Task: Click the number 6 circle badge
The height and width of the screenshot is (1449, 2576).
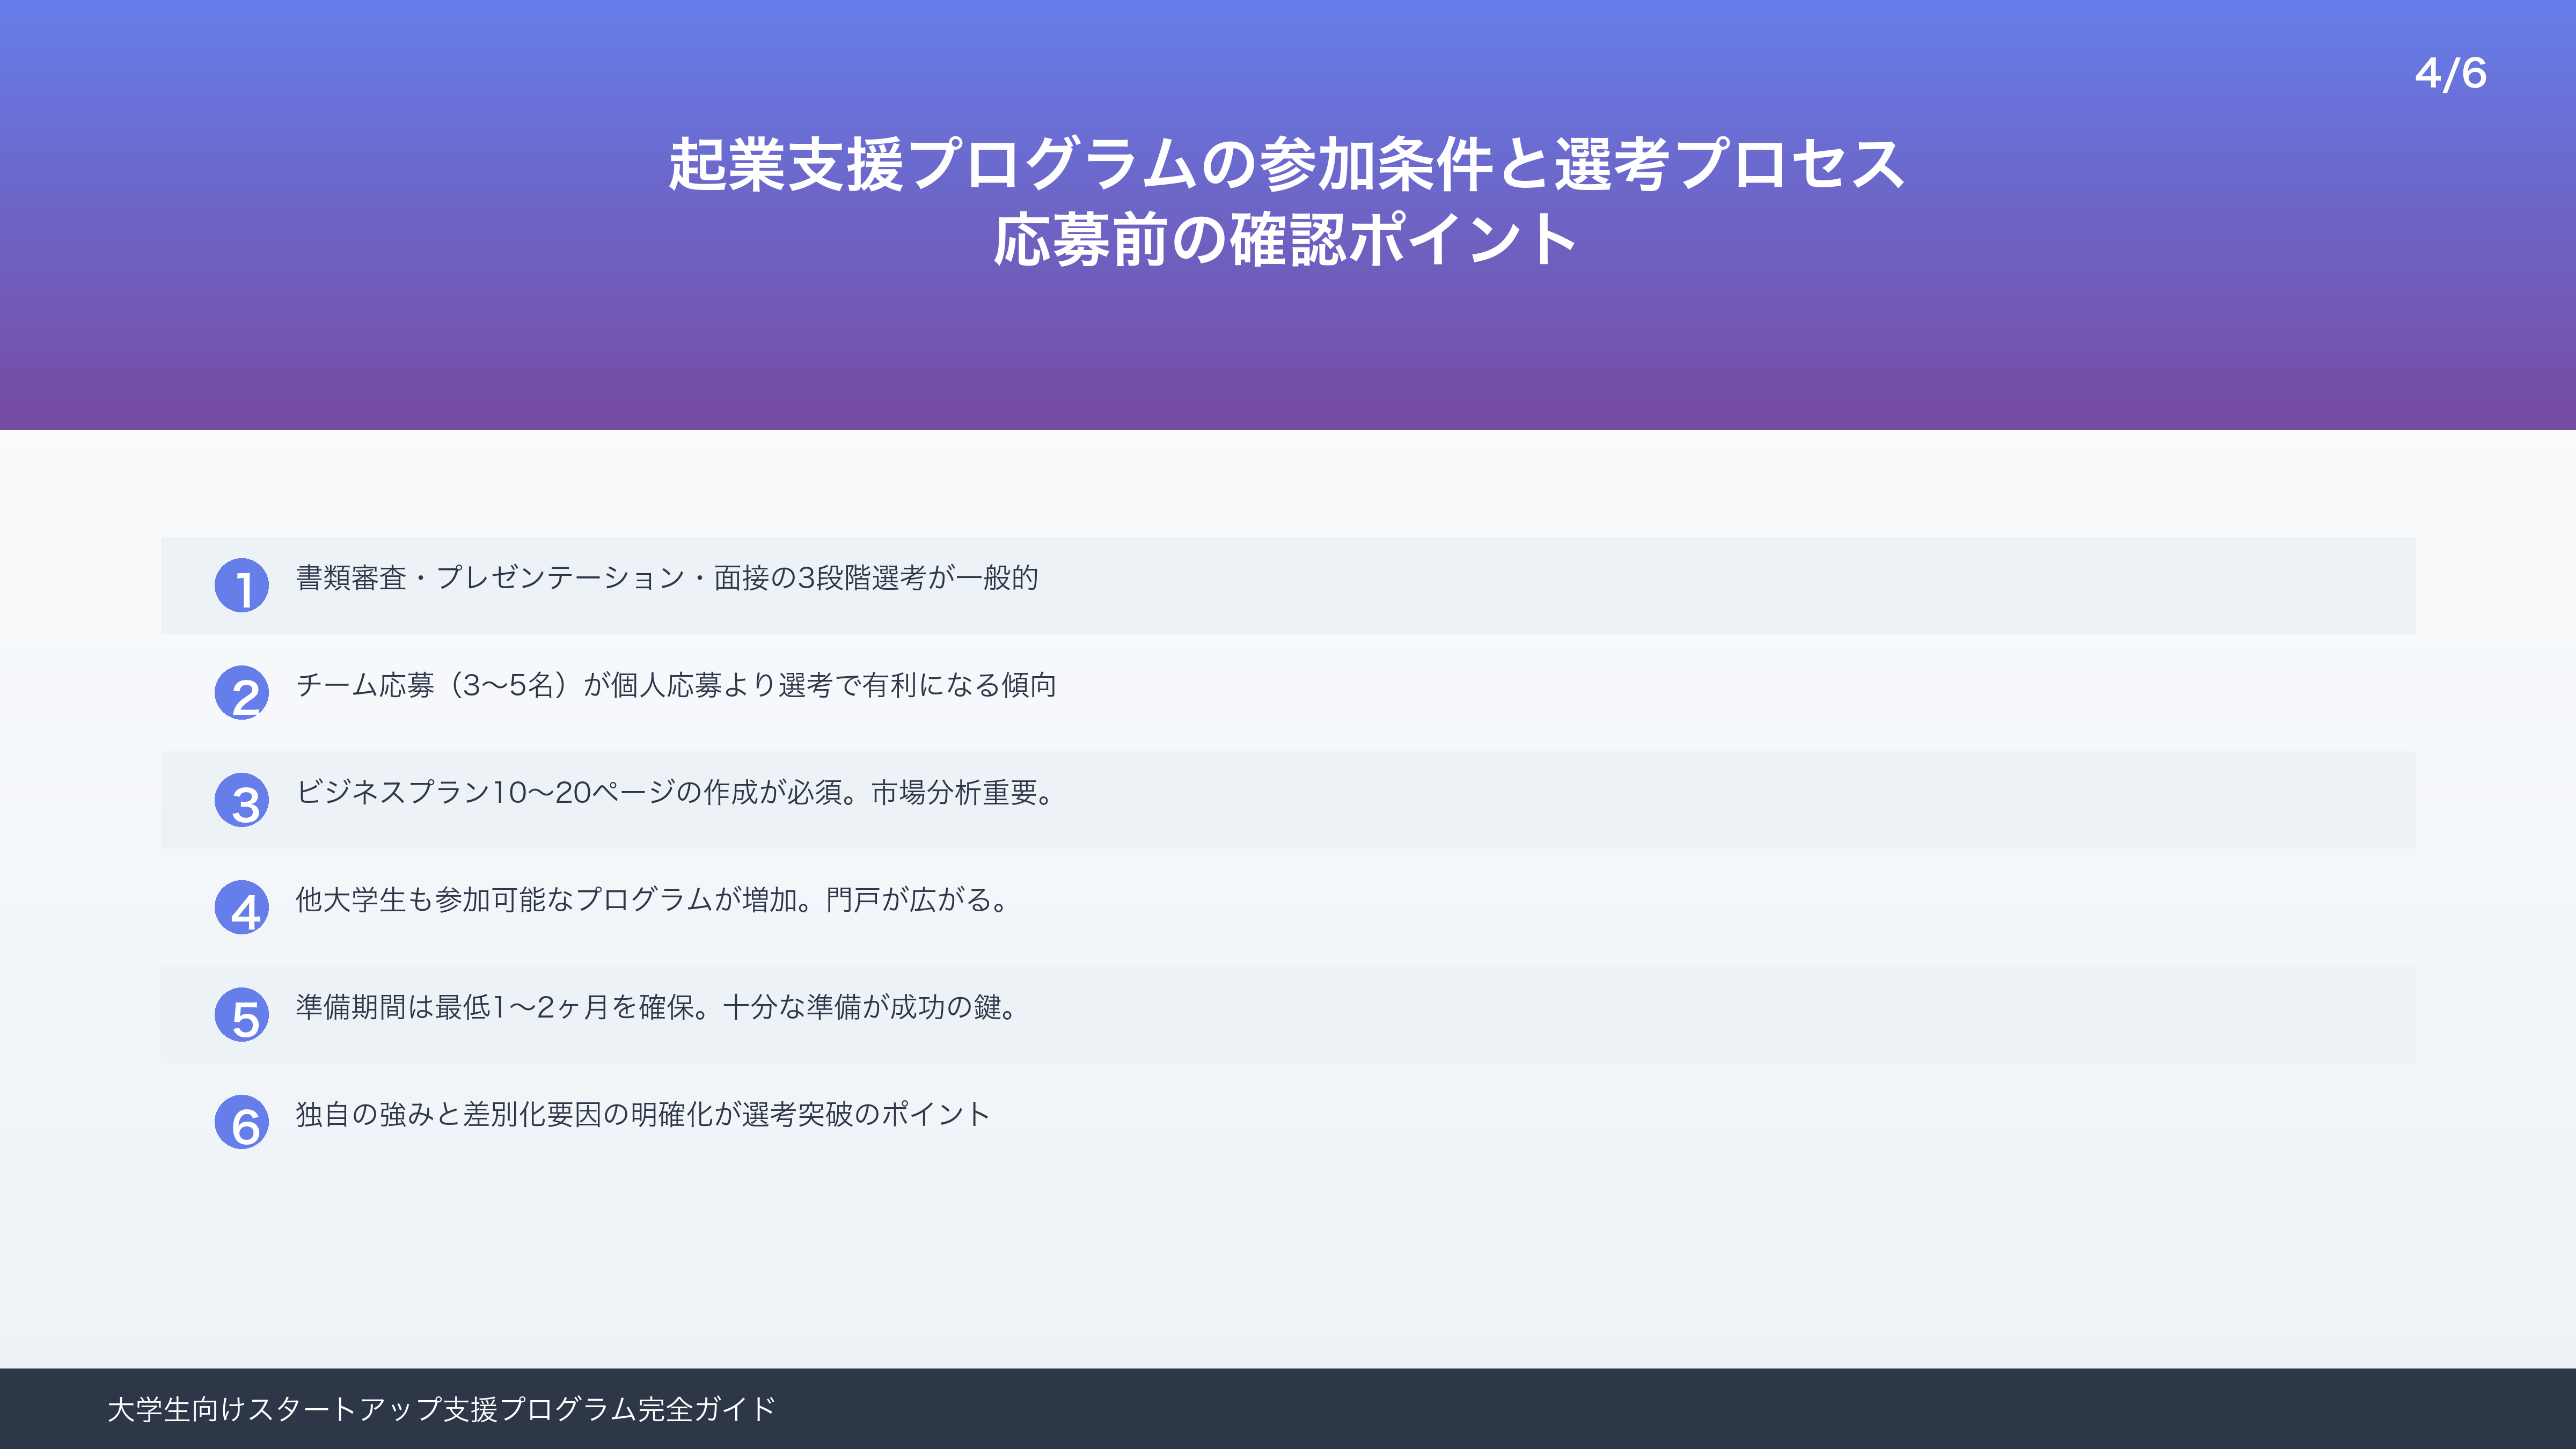Action: [x=242, y=1121]
